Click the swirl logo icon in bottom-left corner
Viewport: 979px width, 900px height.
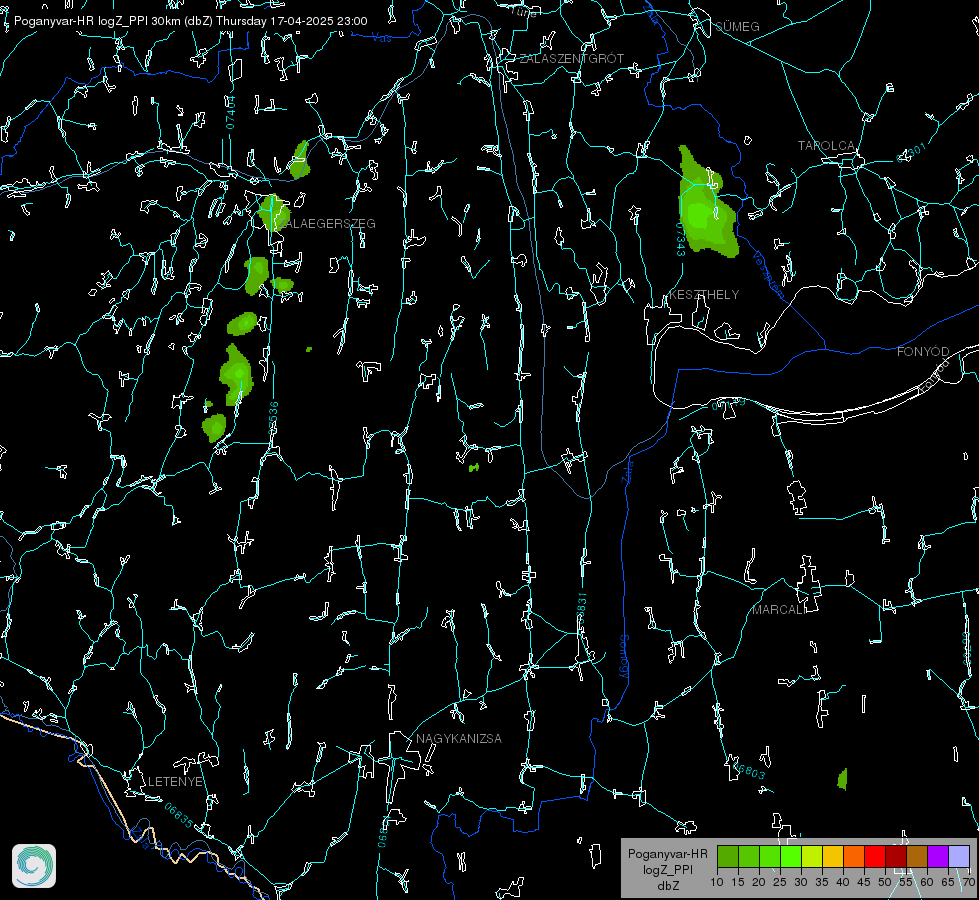point(34,866)
